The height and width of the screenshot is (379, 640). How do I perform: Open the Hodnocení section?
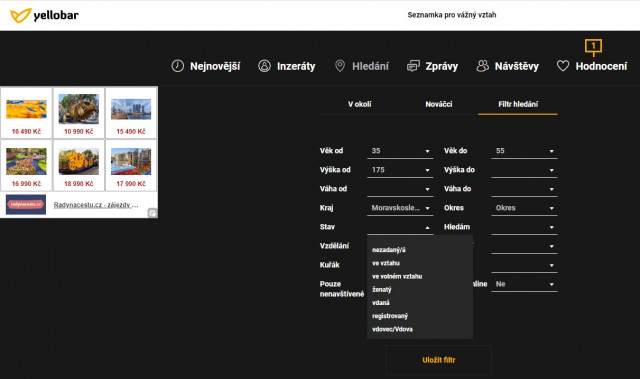601,66
